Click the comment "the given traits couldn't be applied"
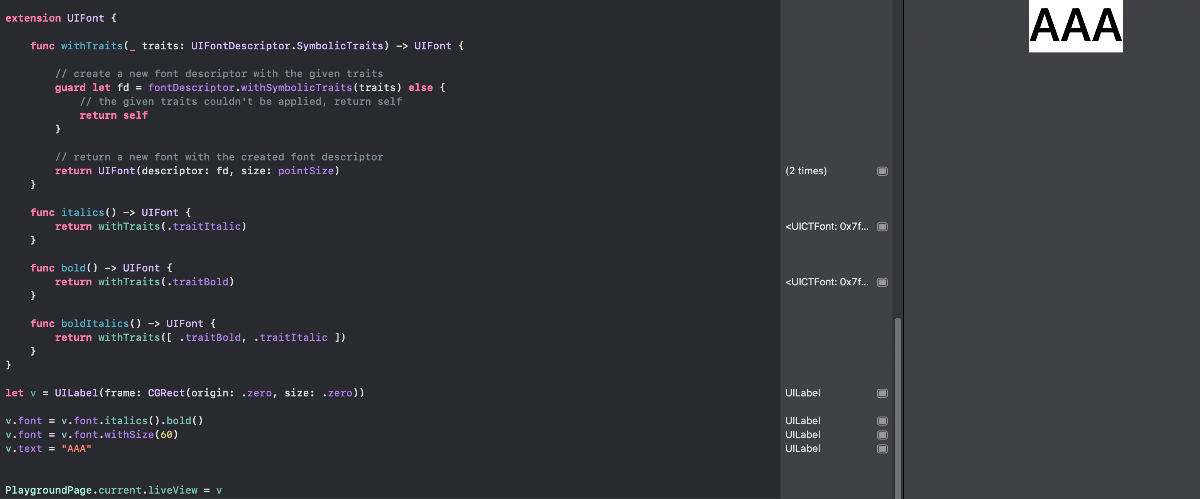Screen dimensions: 1200x499 click(x=241, y=102)
